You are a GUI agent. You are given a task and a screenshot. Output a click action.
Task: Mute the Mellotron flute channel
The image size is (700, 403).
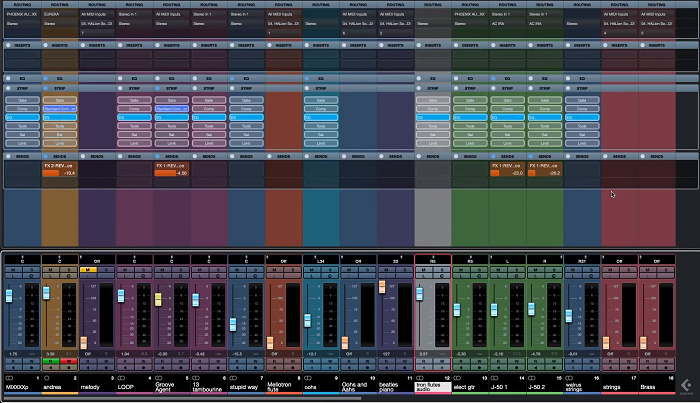pyautogui.click(x=275, y=270)
